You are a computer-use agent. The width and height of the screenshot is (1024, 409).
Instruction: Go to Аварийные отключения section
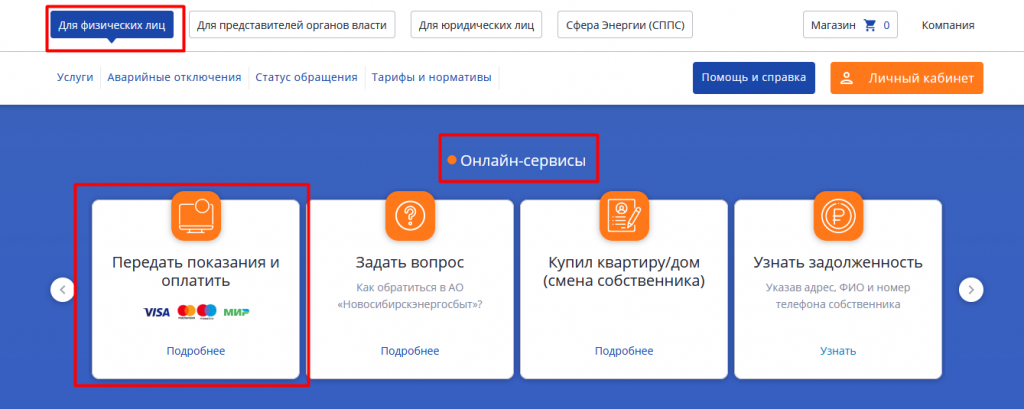(x=175, y=77)
